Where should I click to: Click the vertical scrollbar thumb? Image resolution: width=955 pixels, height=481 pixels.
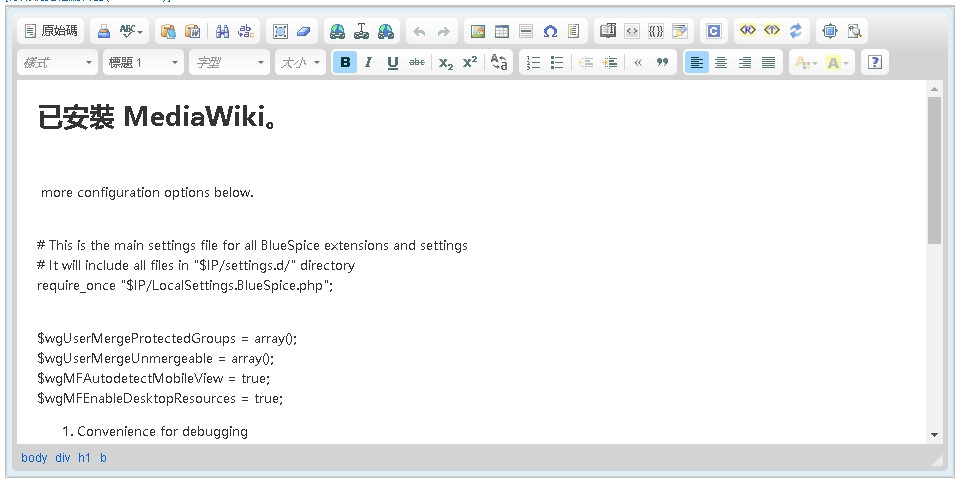pos(934,170)
